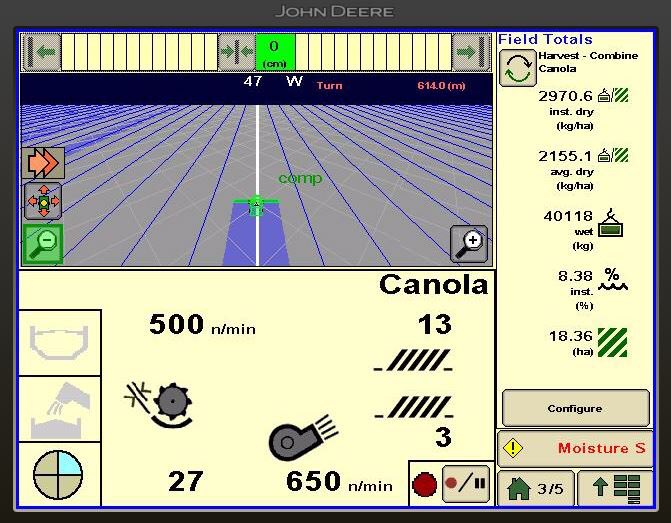Zoom out the guidance map view
This screenshot has width=671, height=523.
43,244
